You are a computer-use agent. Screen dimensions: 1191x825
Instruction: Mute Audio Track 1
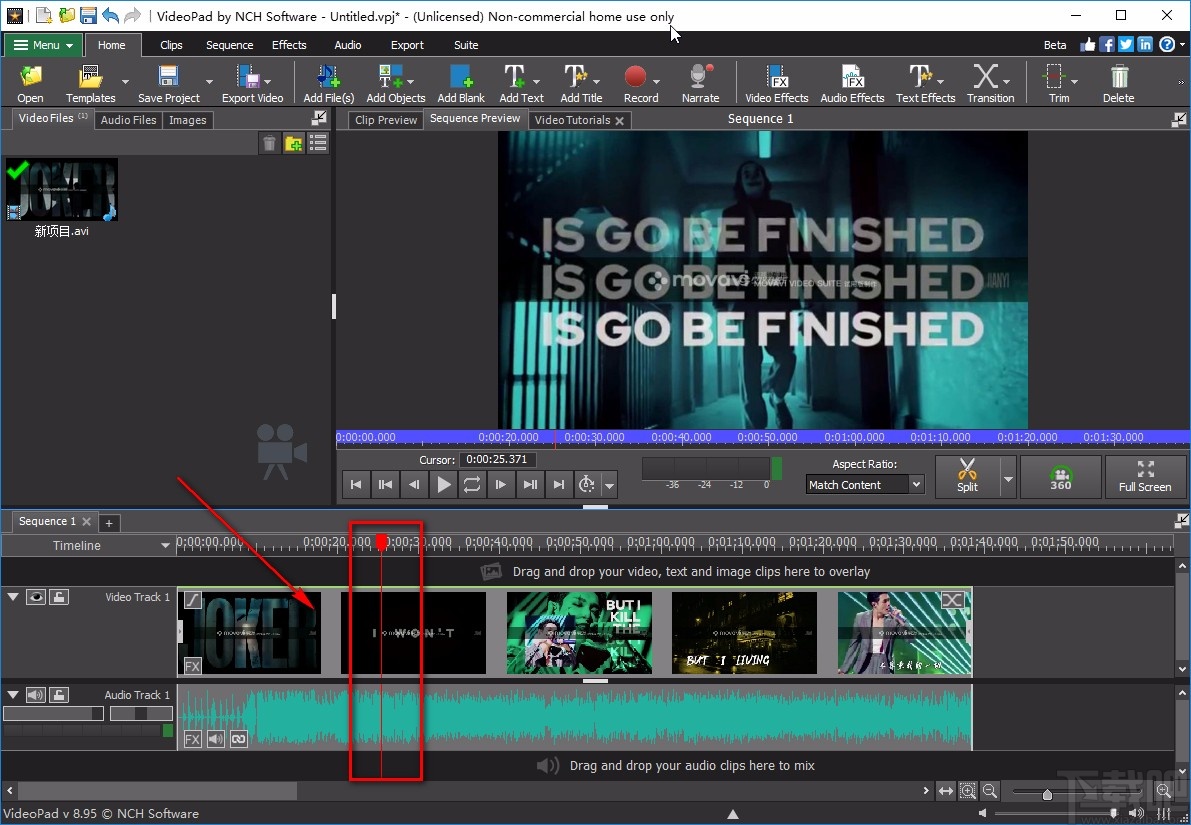point(36,695)
